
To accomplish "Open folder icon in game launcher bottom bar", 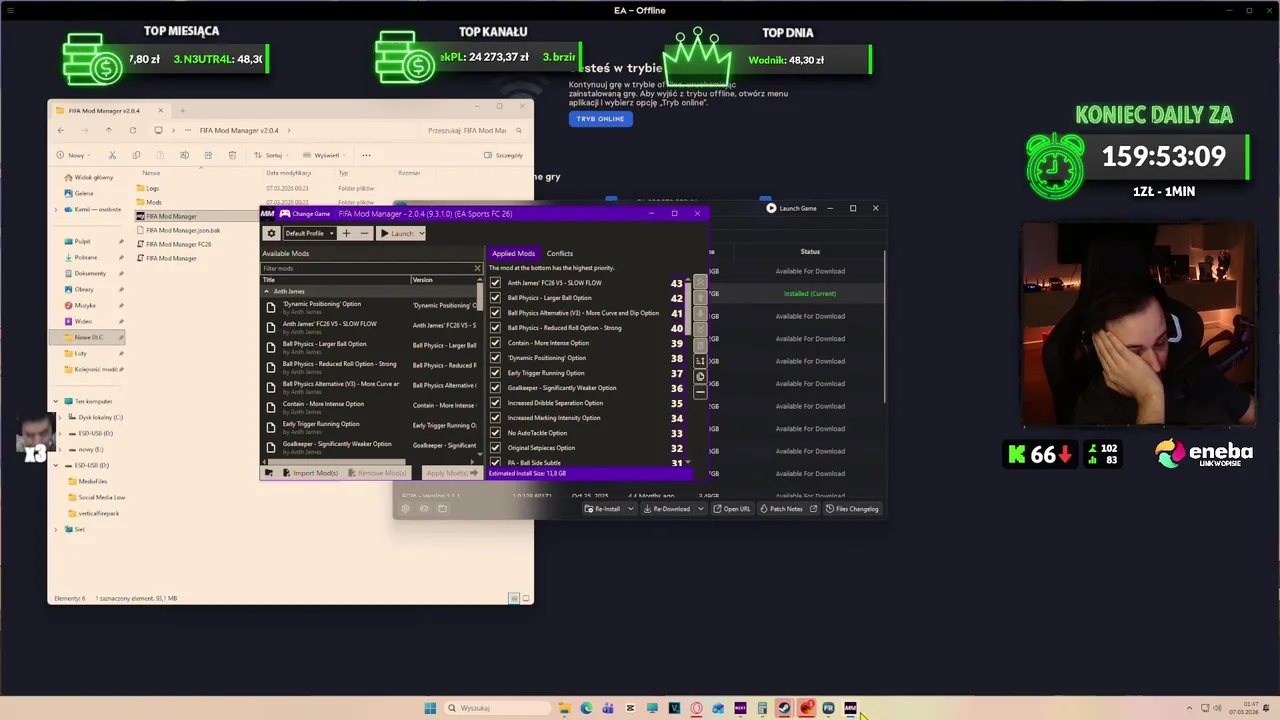I will click(x=442, y=508).
